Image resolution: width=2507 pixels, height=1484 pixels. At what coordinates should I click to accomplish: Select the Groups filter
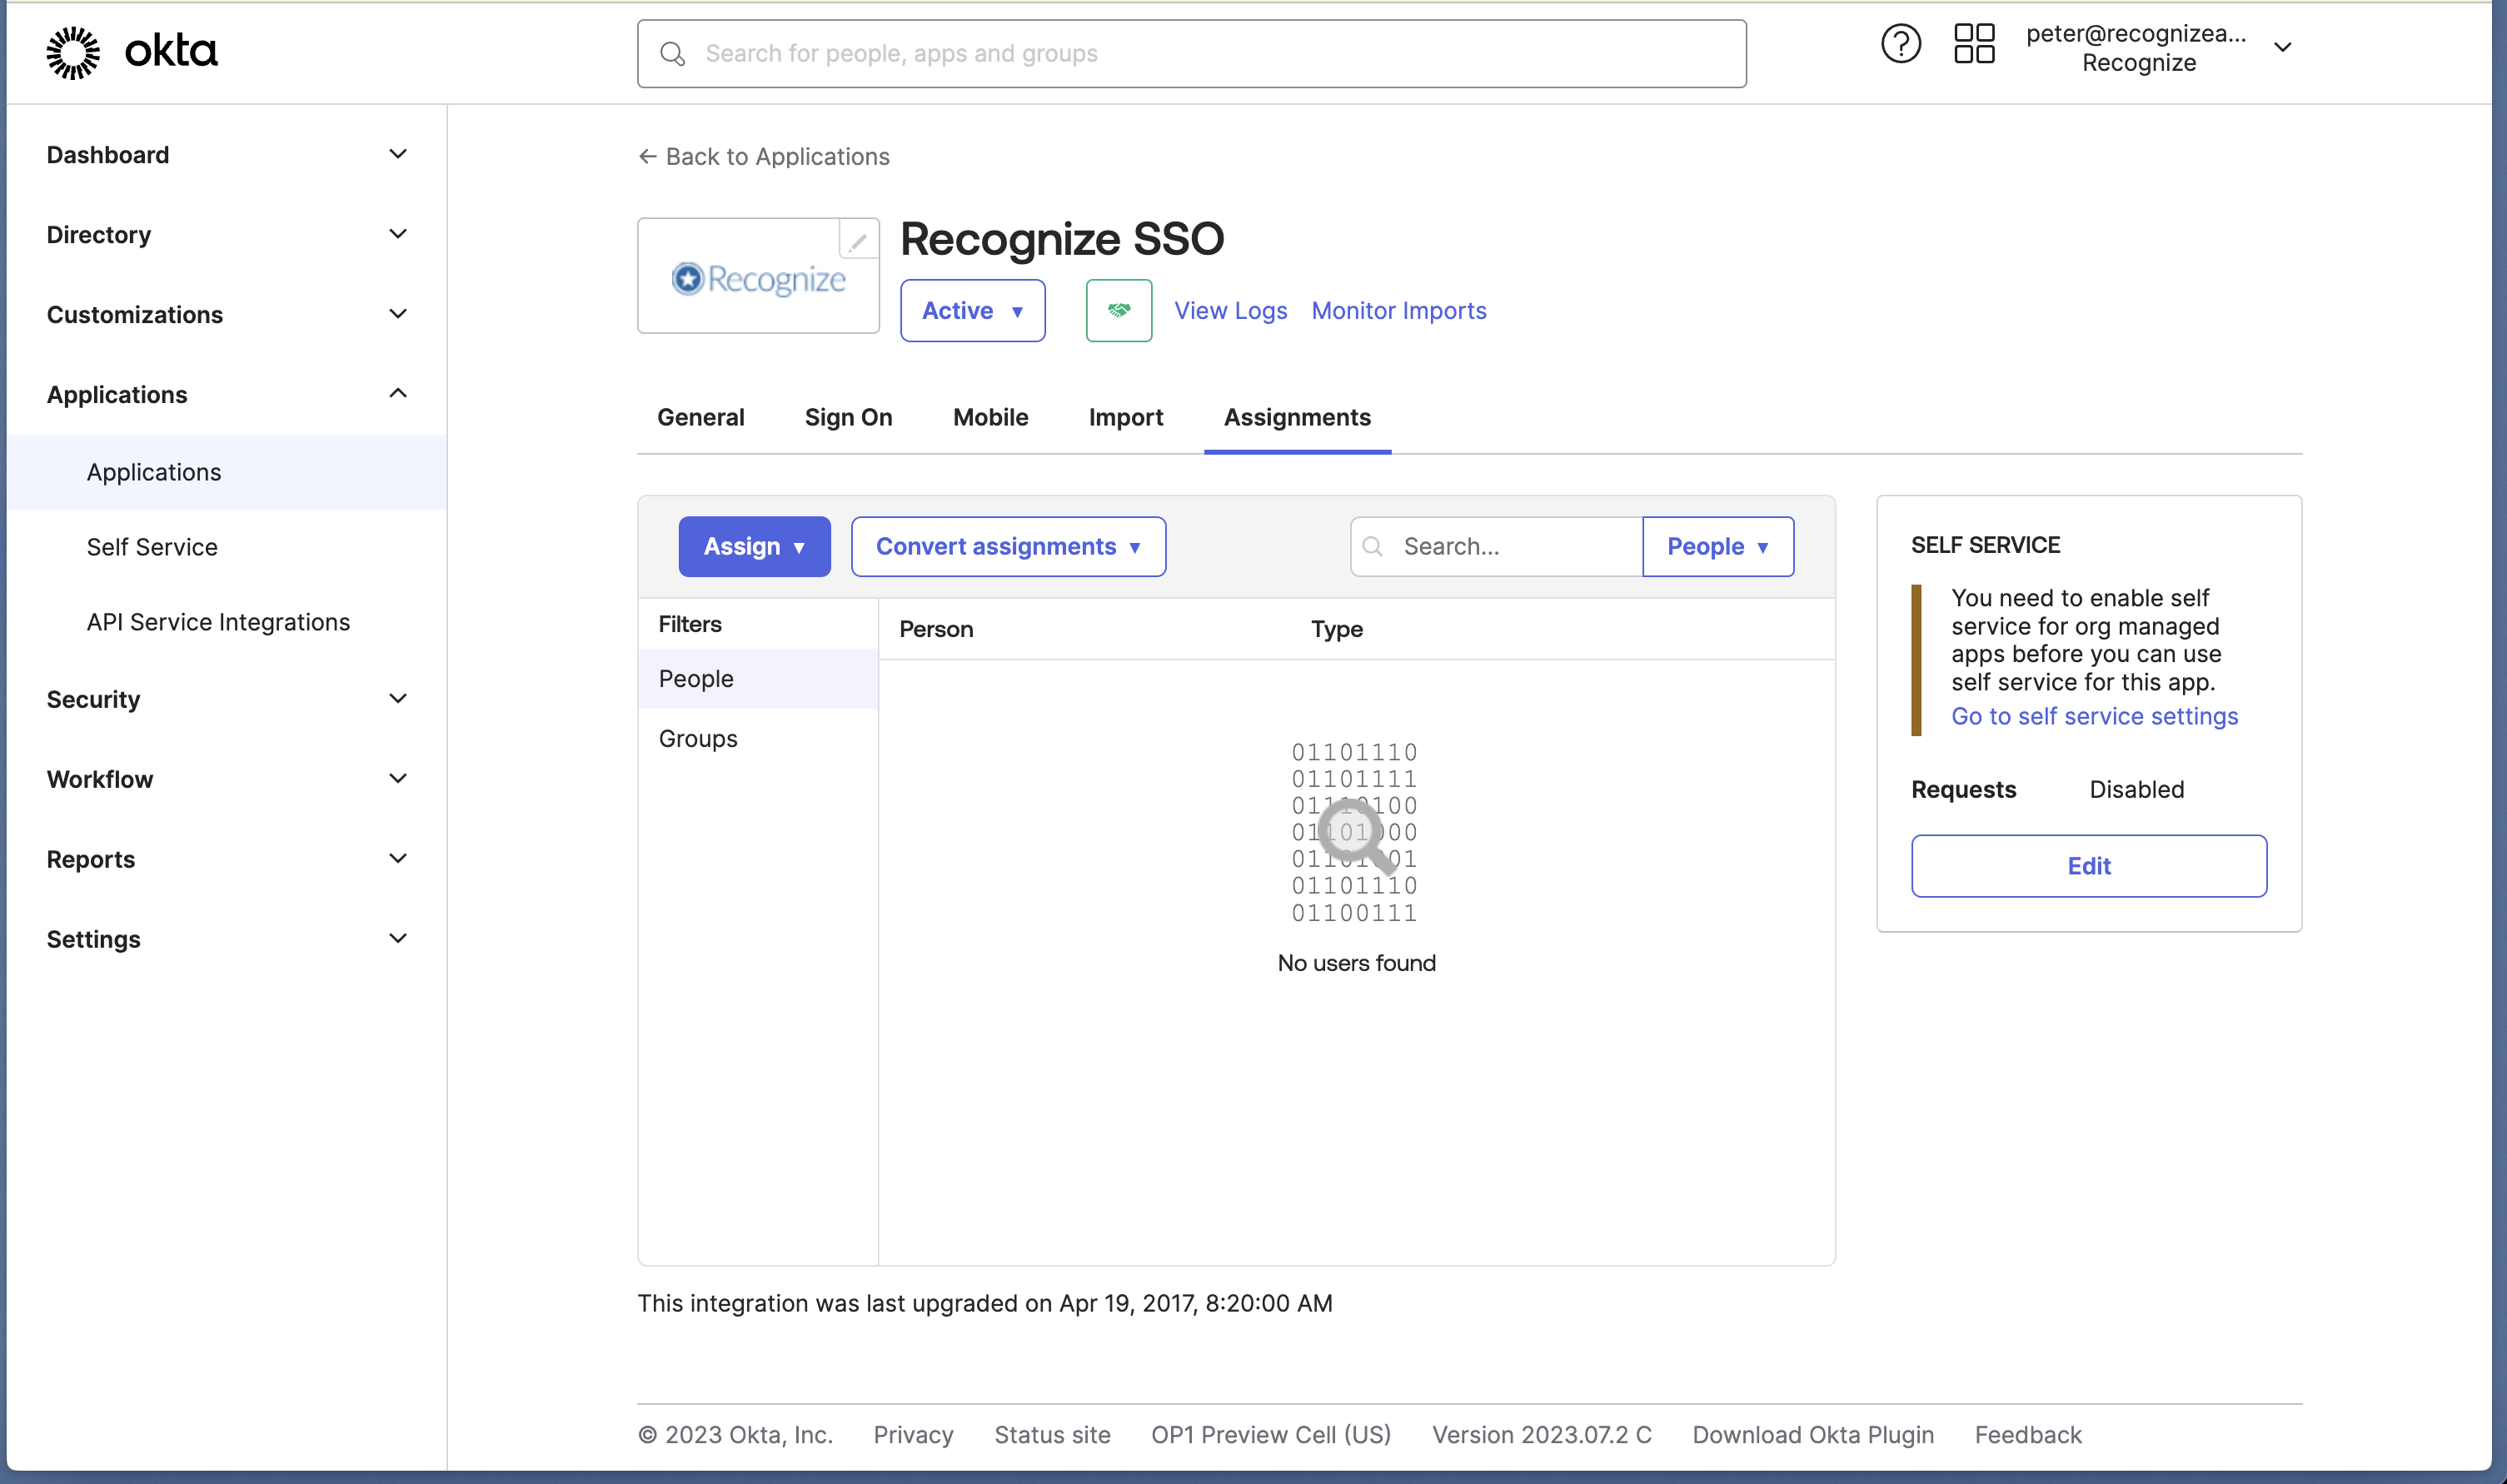click(x=758, y=739)
